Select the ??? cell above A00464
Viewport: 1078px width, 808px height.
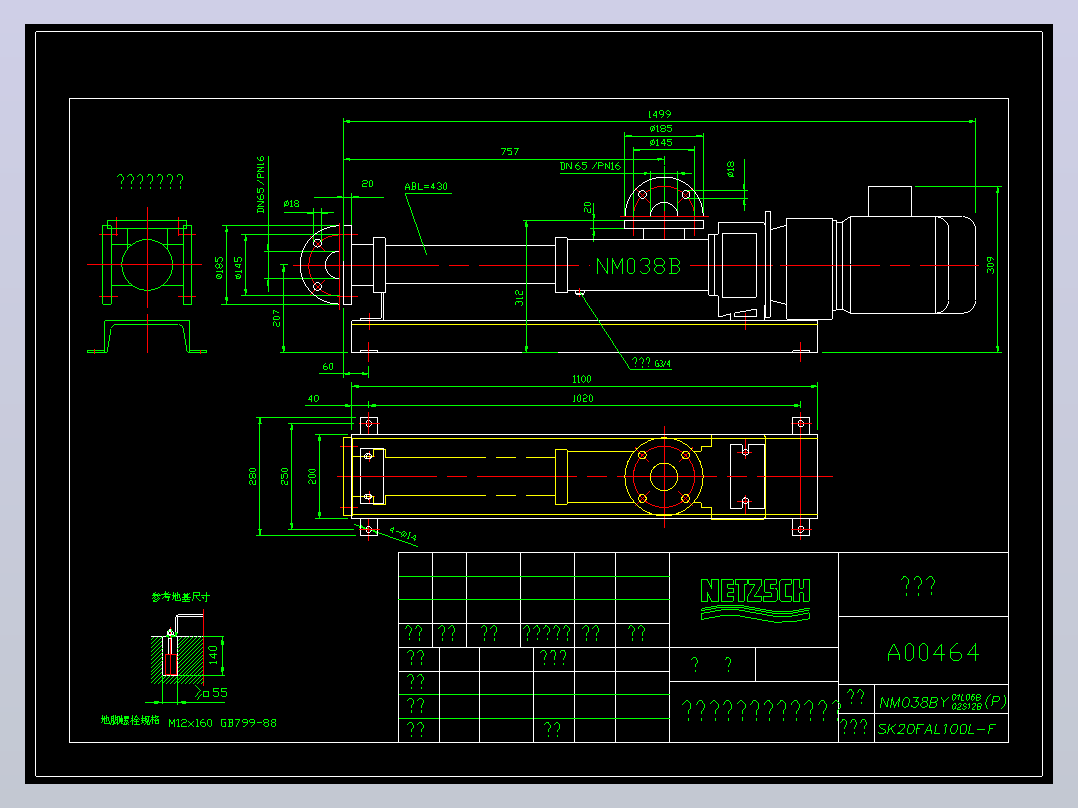(x=918, y=585)
